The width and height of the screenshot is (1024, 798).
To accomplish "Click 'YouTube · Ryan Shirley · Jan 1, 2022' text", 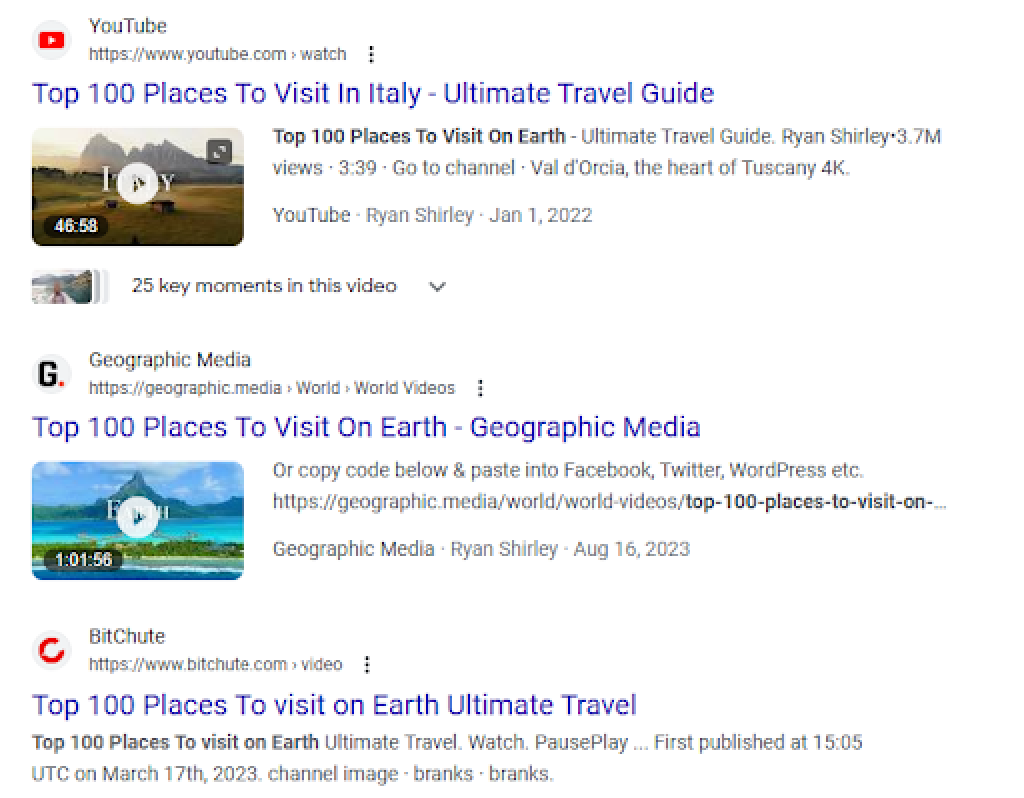I will pyautogui.click(x=432, y=215).
